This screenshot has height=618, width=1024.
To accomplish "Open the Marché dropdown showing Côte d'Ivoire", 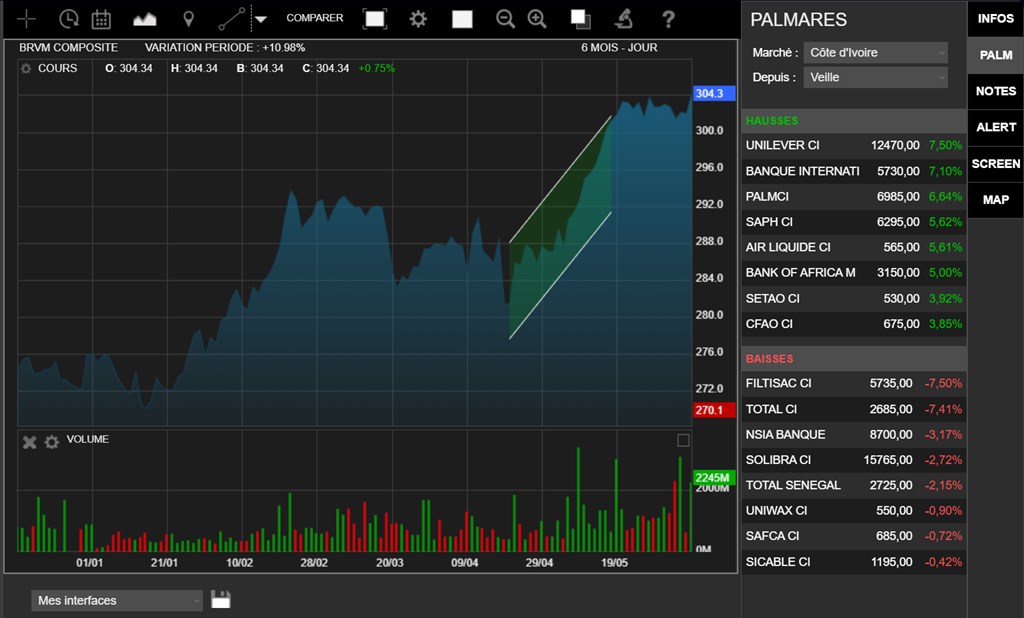I will coord(875,53).
